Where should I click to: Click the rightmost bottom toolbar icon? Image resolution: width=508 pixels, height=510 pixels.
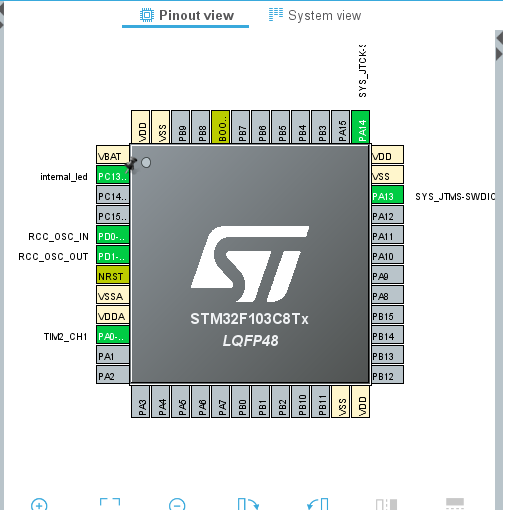pyautogui.click(x=455, y=504)
